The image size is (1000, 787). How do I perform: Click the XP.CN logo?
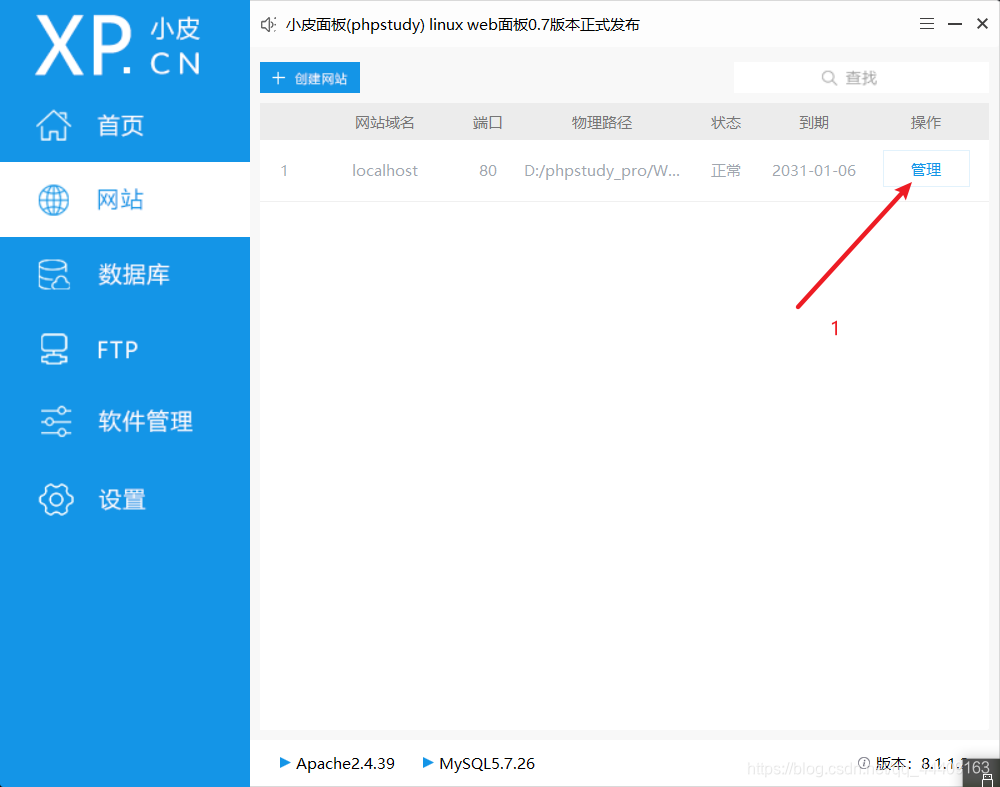(x=118, y=46)
